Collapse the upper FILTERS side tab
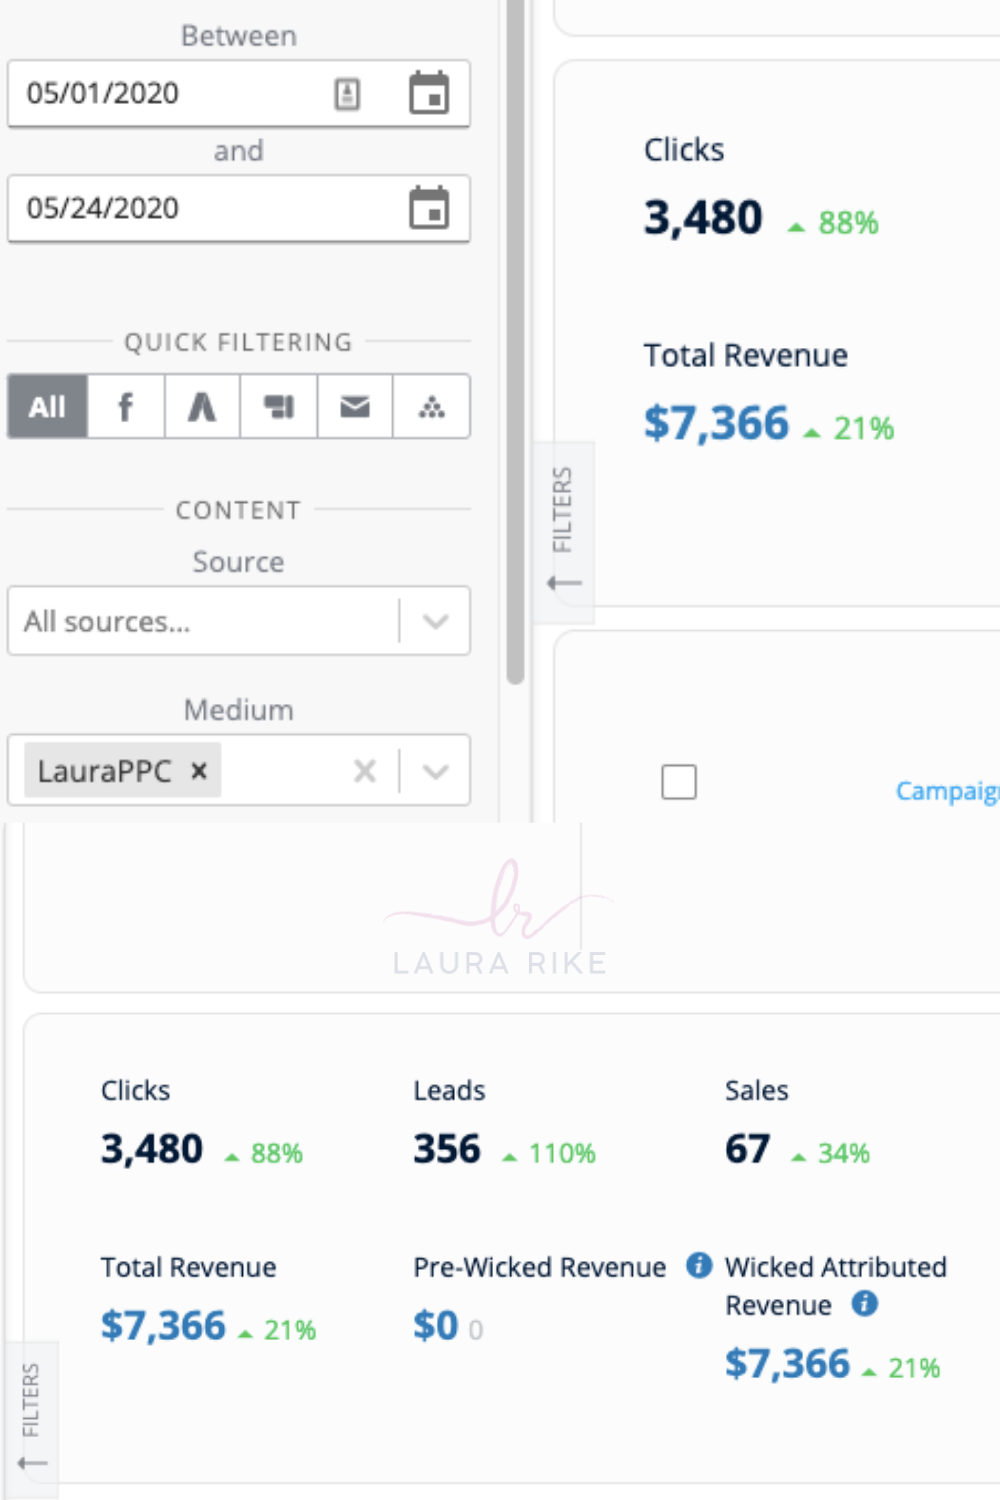Image resolution: width=1000 pixels, height=1500 pixels. pos(564,532)
